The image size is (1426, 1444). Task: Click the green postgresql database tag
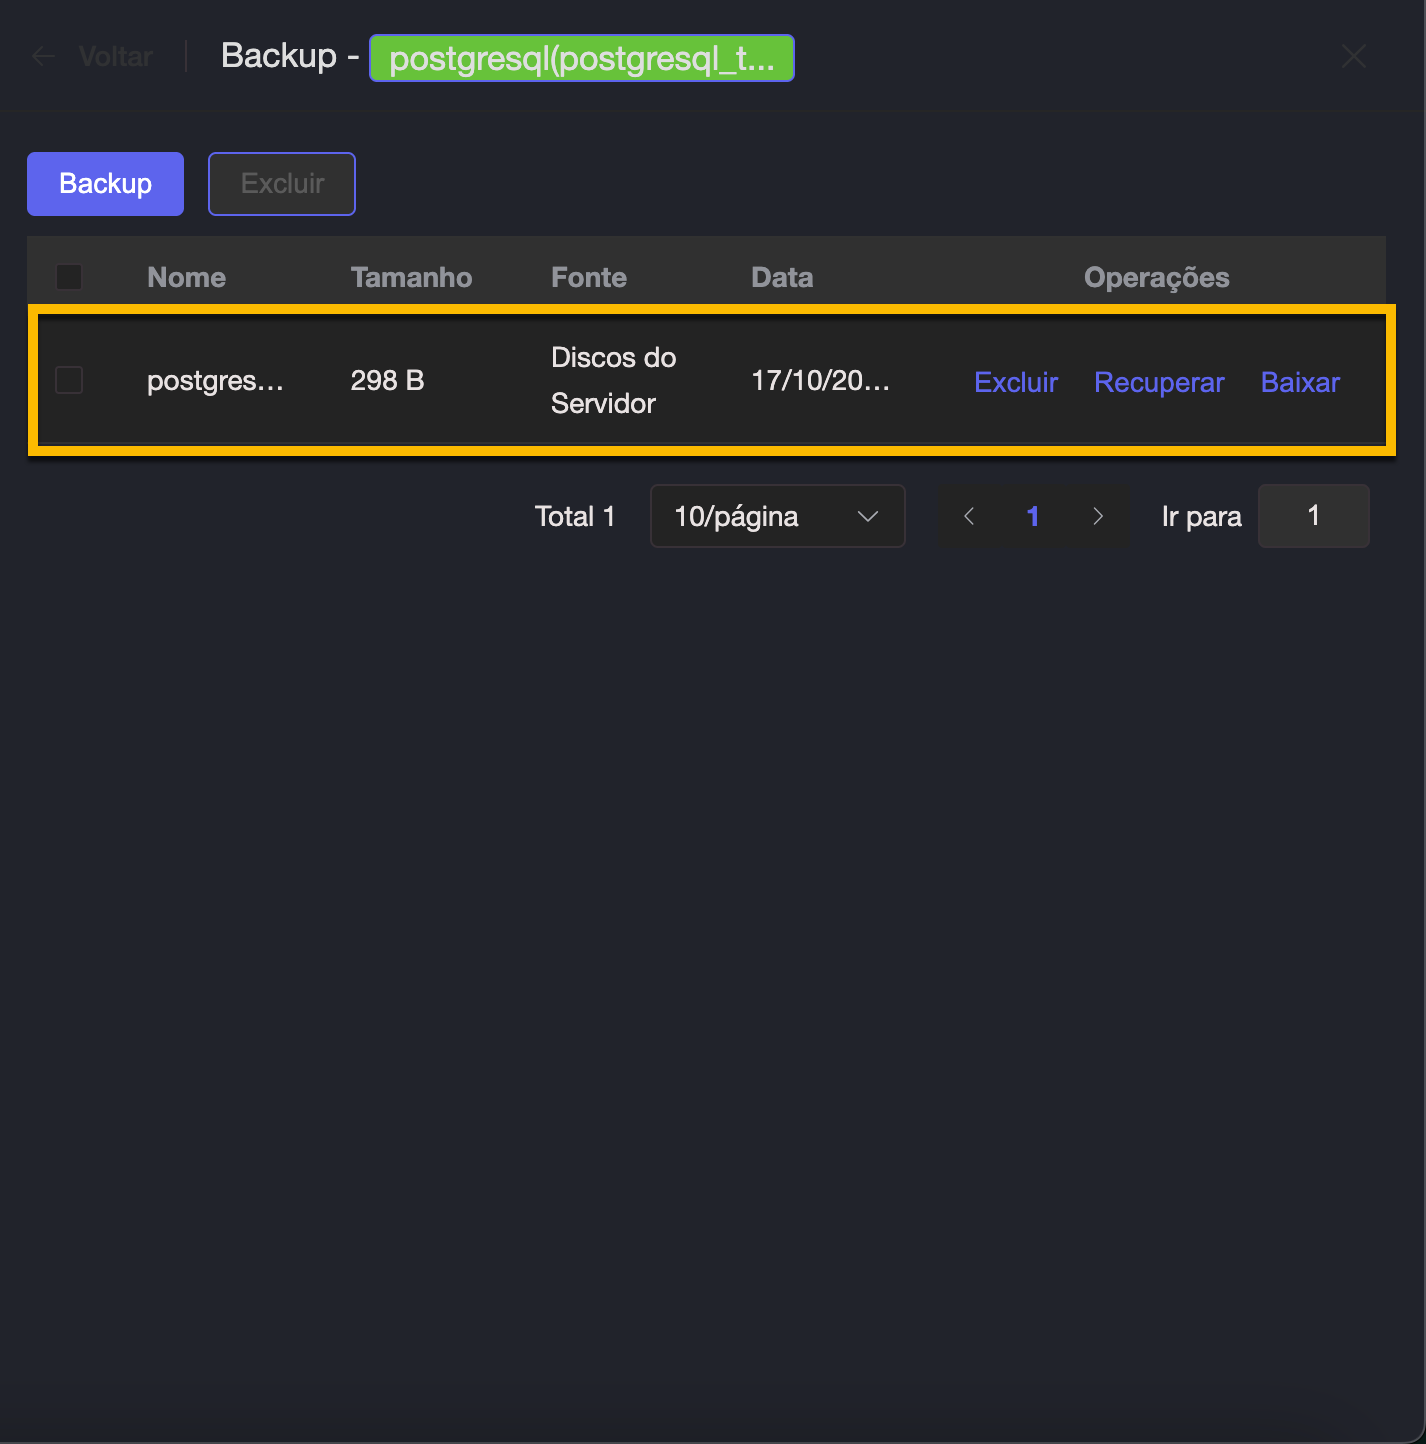click(x=581, y=58)
